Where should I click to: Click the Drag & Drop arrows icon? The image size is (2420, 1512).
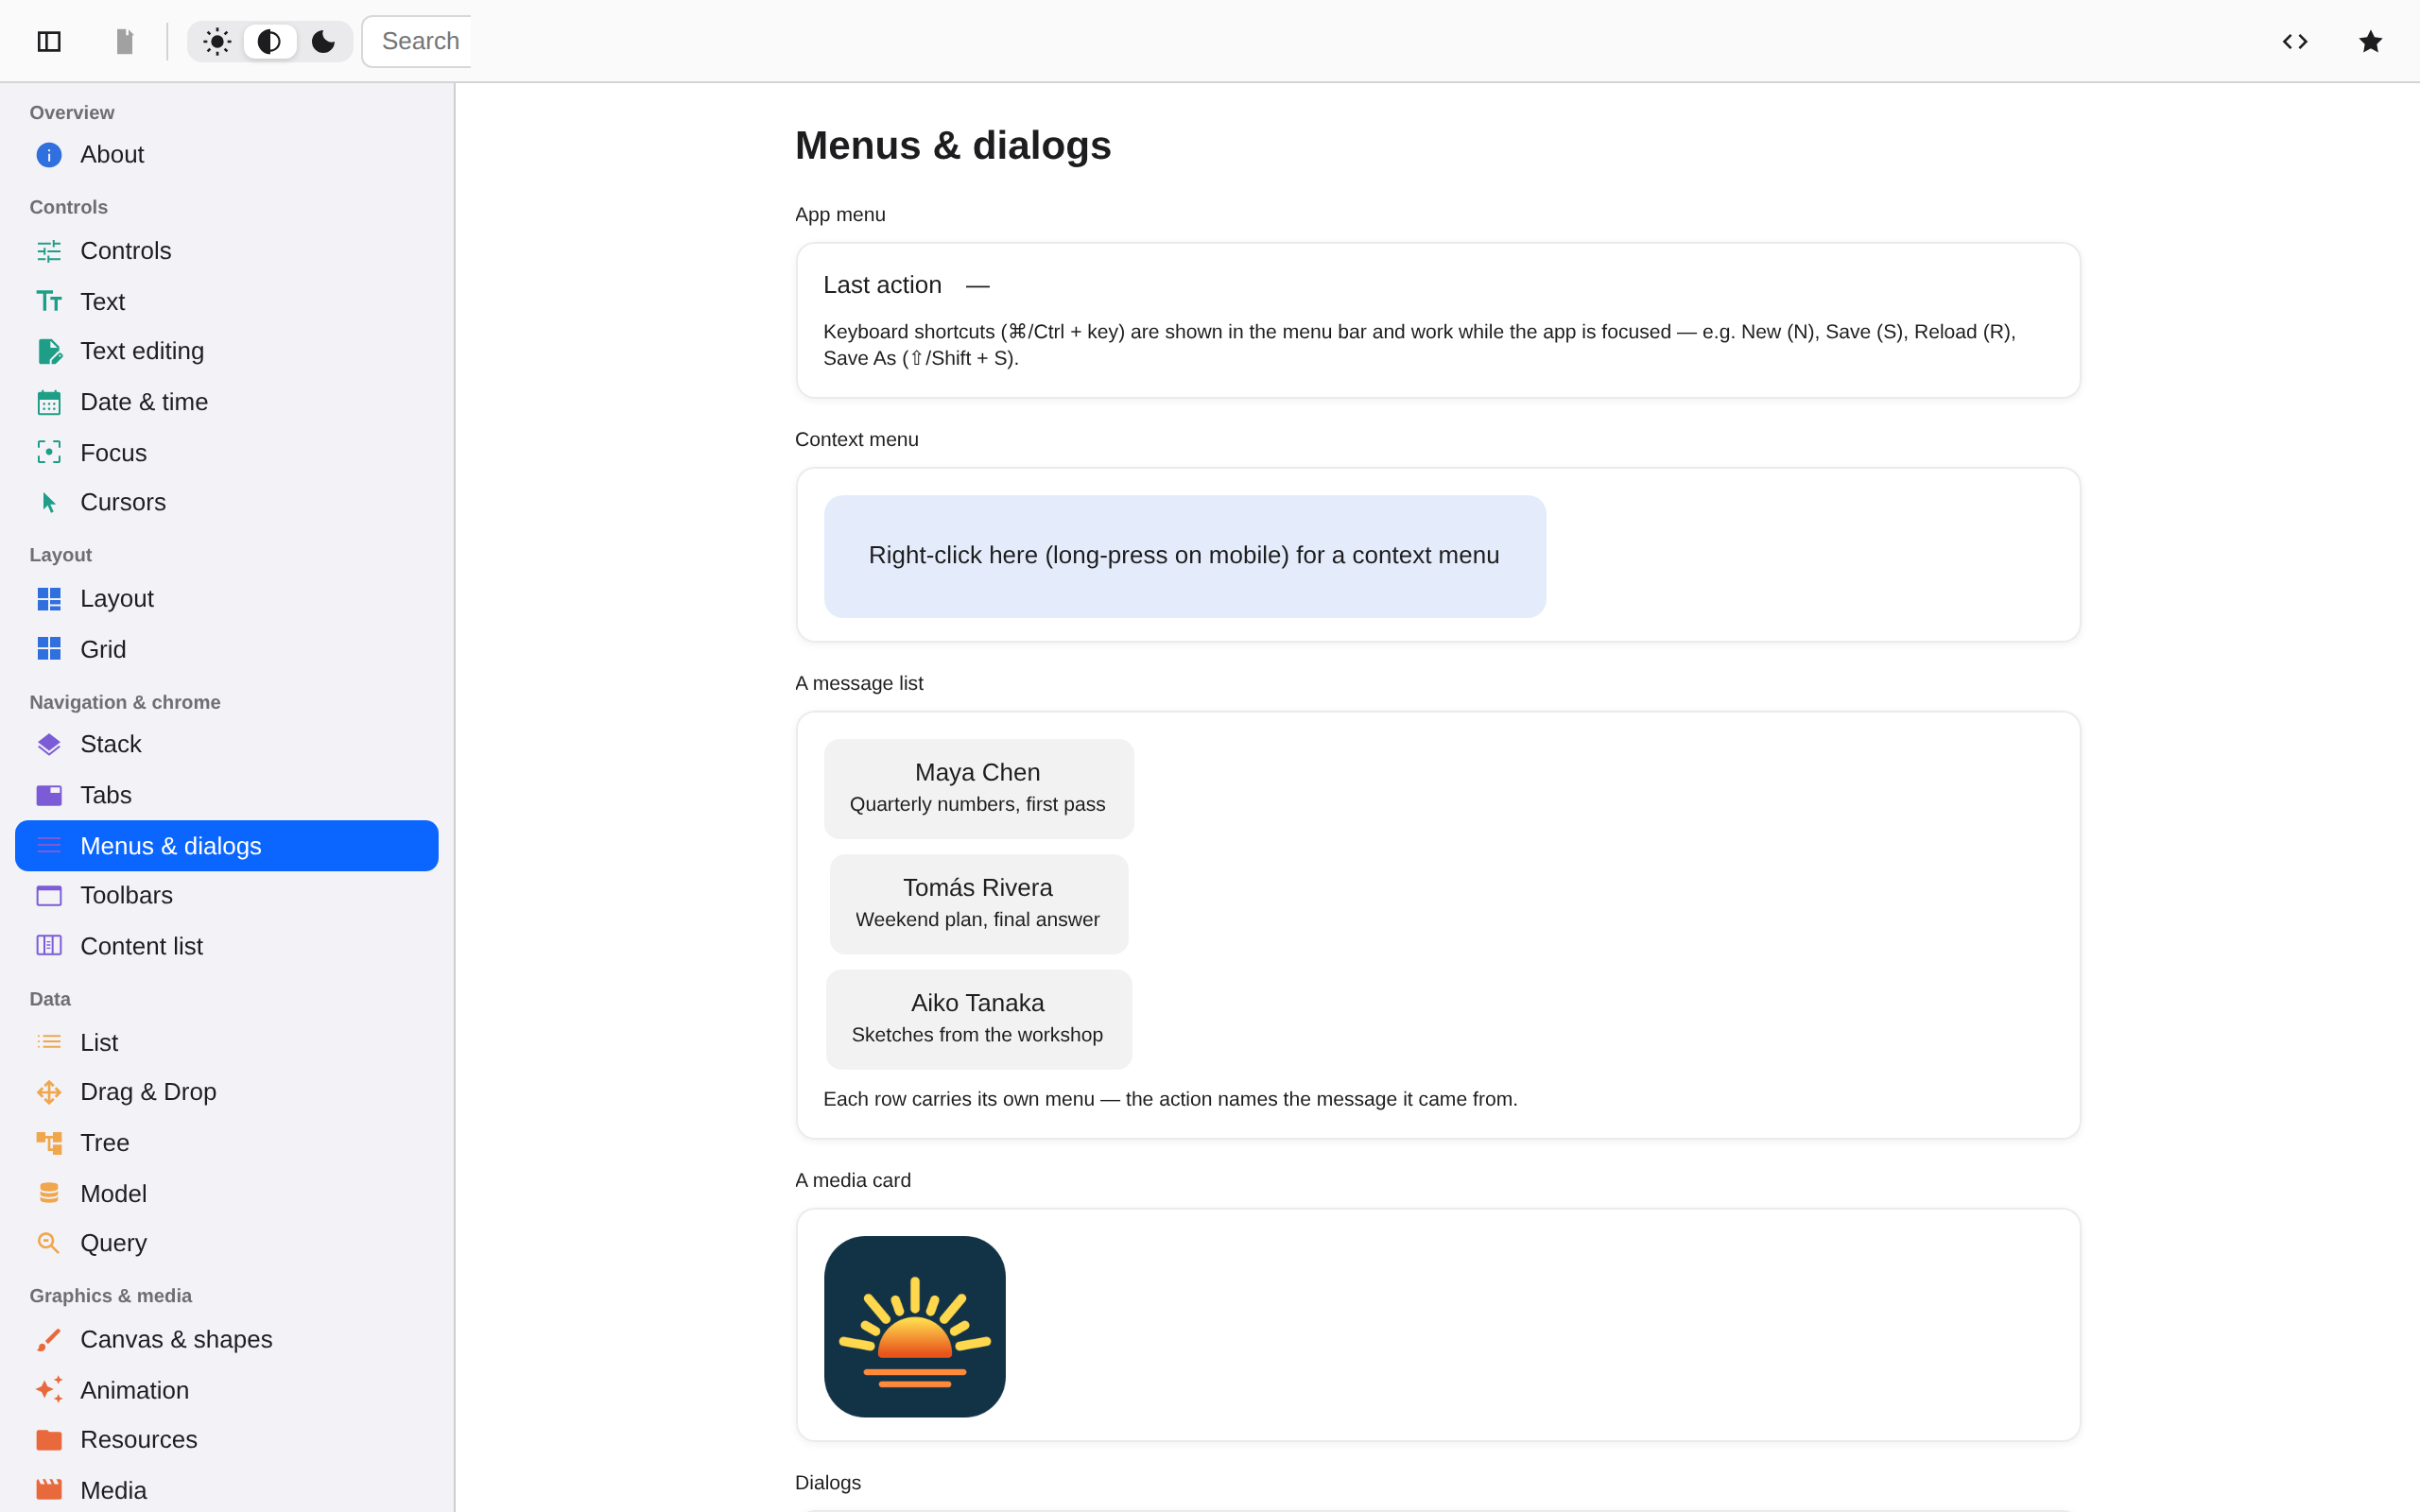(x=49, y=1092)
